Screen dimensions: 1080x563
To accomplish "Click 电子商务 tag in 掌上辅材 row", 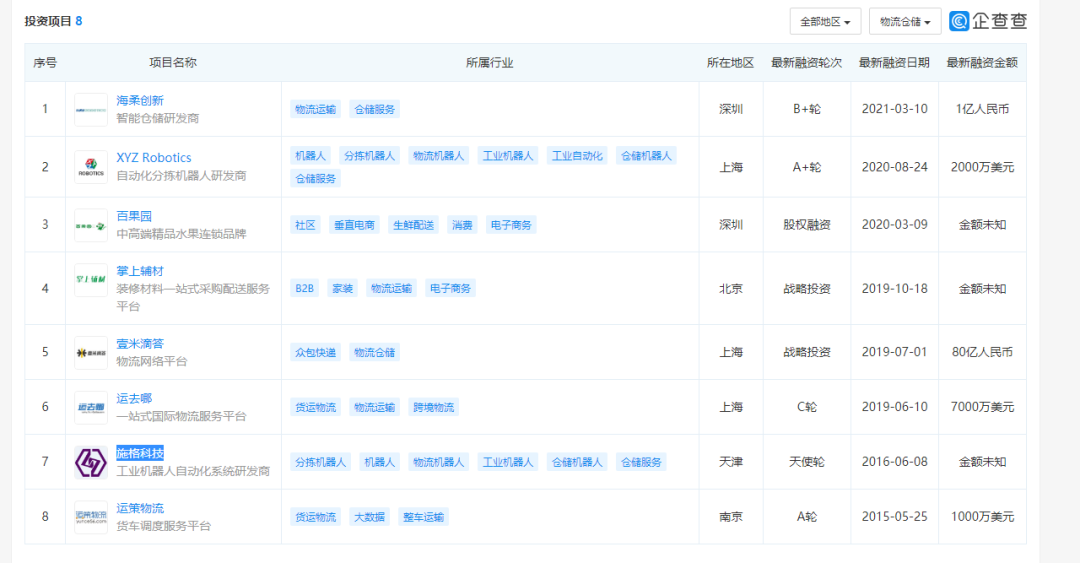I will click(450, 288).
